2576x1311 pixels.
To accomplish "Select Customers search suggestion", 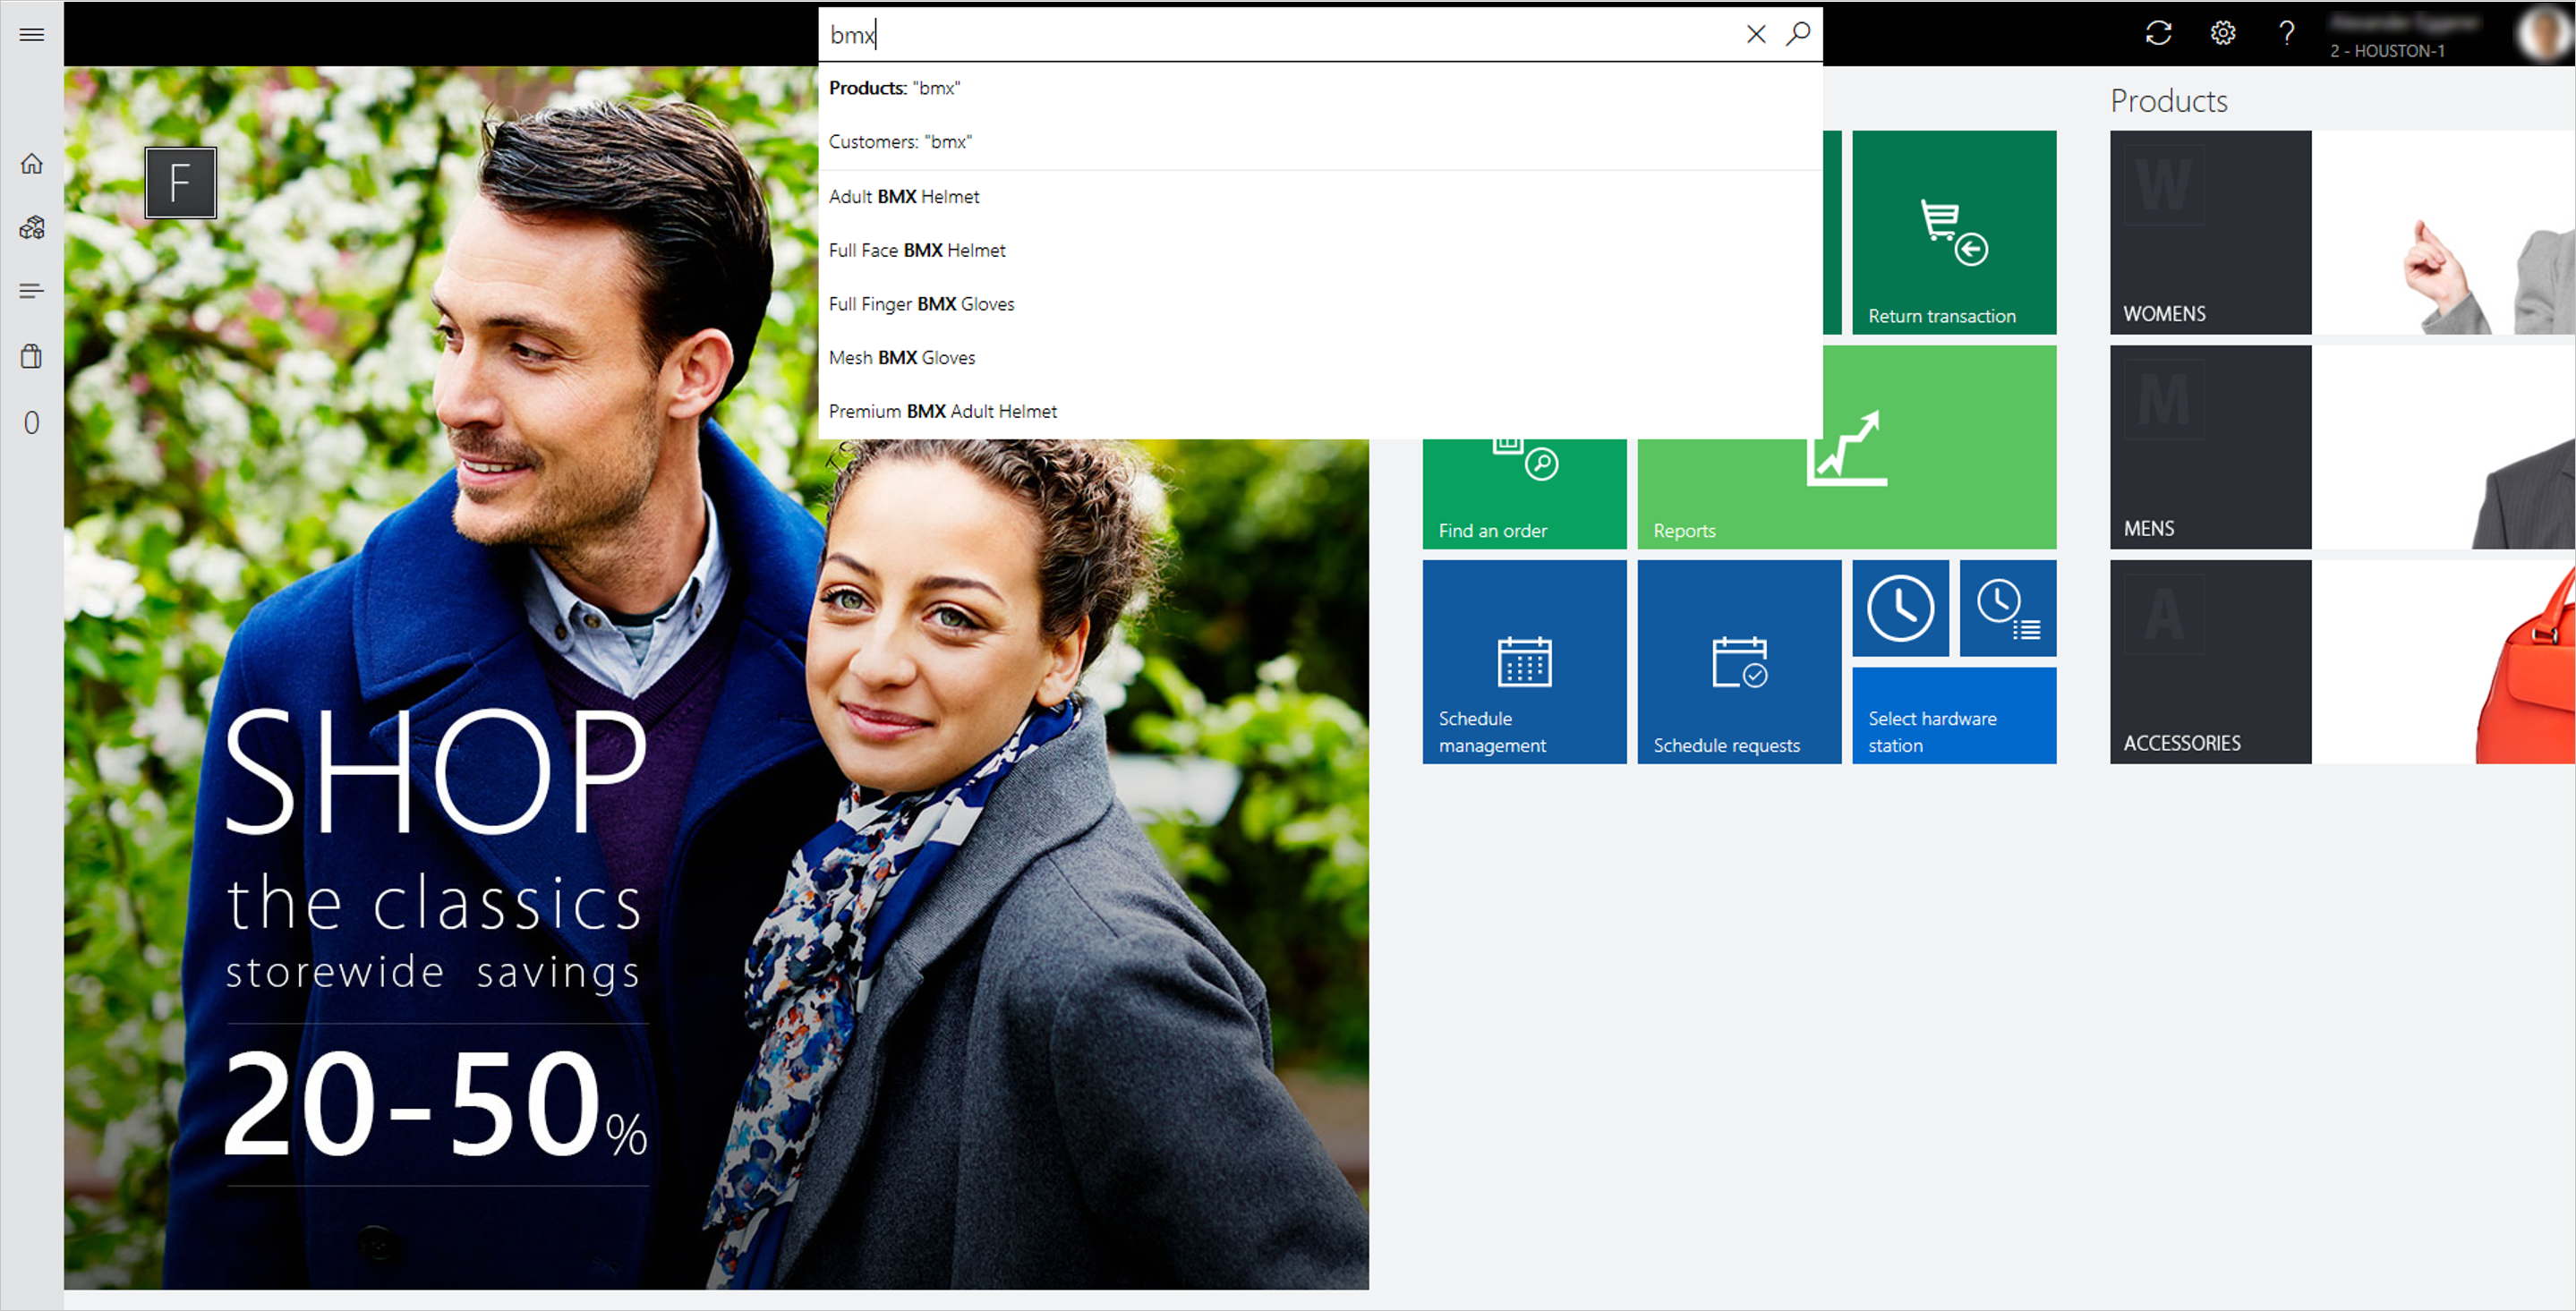I will [x=903, y=142].
